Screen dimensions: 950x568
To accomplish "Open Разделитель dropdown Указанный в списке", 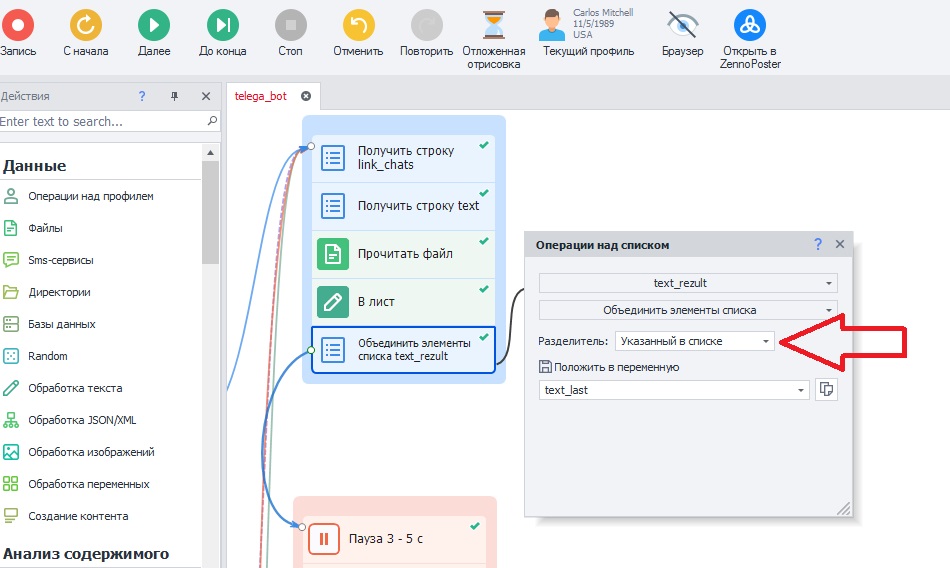I will 694,341.
